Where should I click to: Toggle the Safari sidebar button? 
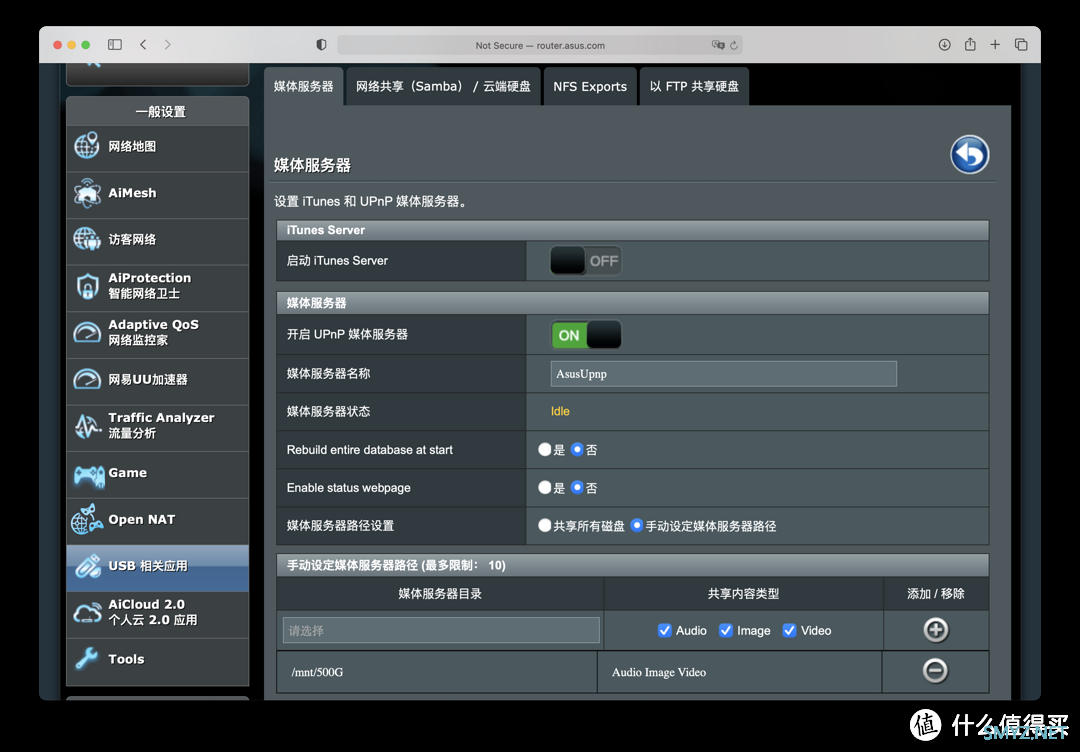(115, 45)
